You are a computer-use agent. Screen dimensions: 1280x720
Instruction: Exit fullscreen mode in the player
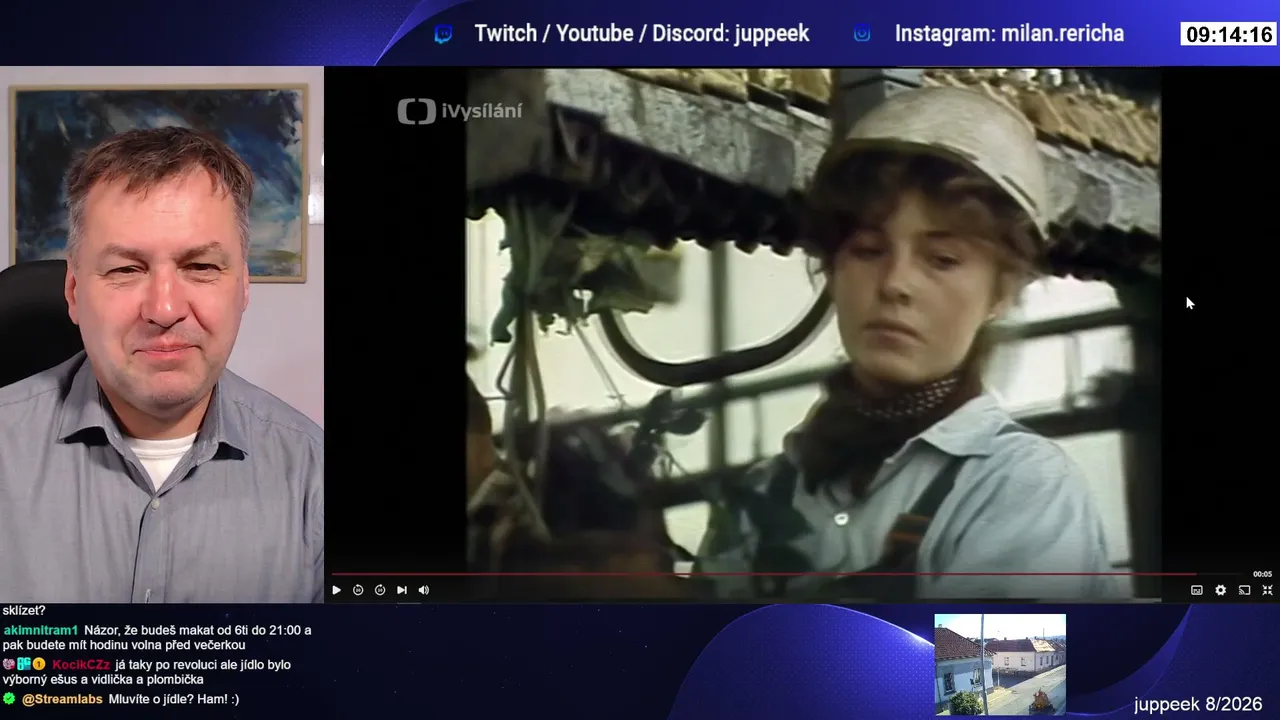coord(1268,590)
